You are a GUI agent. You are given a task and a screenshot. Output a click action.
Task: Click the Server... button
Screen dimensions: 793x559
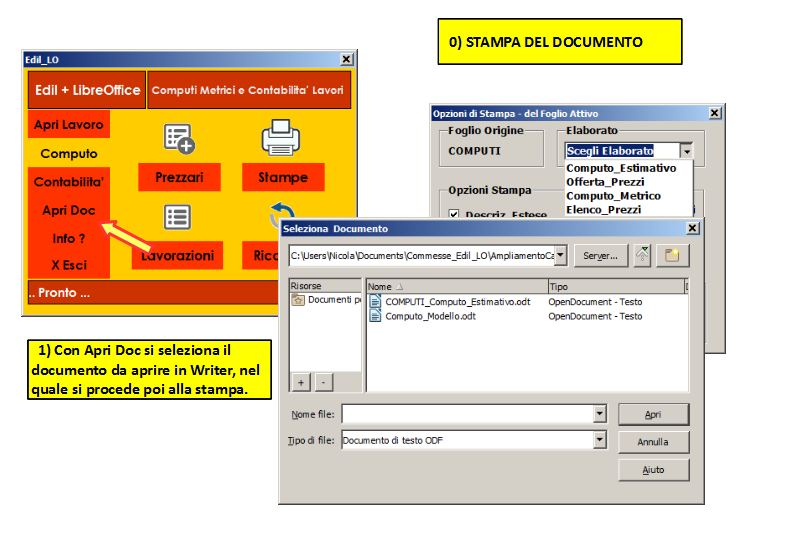[600, 255]
